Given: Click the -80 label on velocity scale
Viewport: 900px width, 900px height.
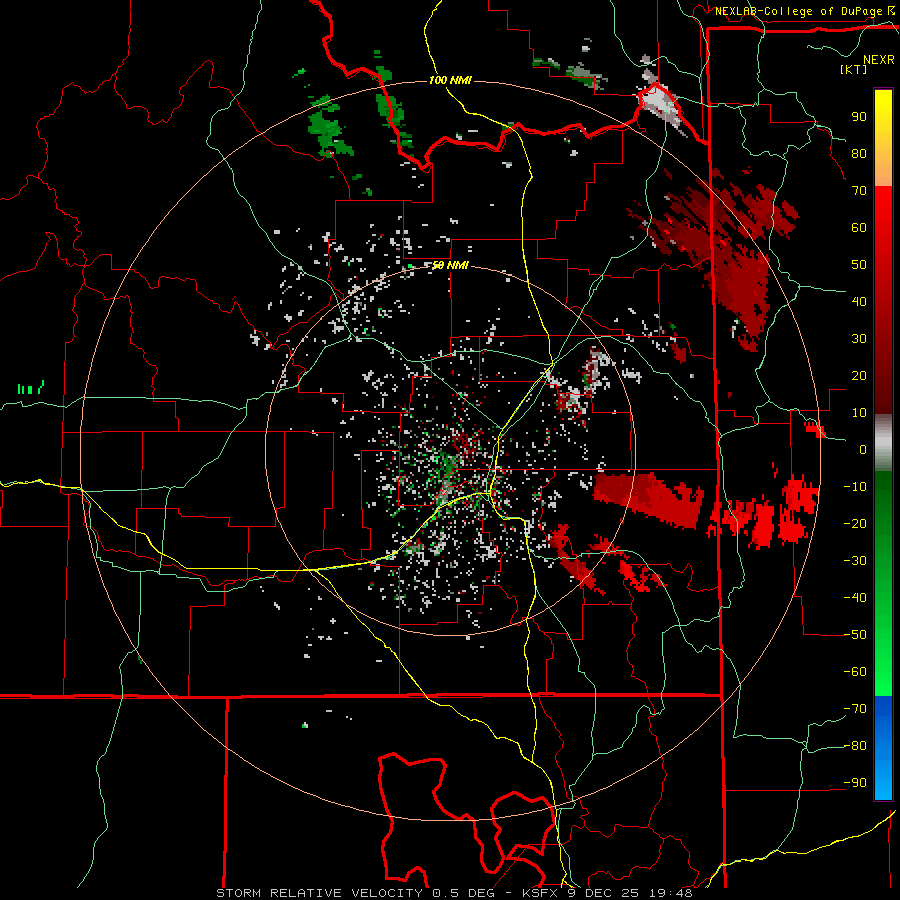Looking at the screenshot, I should coord(855,746).
